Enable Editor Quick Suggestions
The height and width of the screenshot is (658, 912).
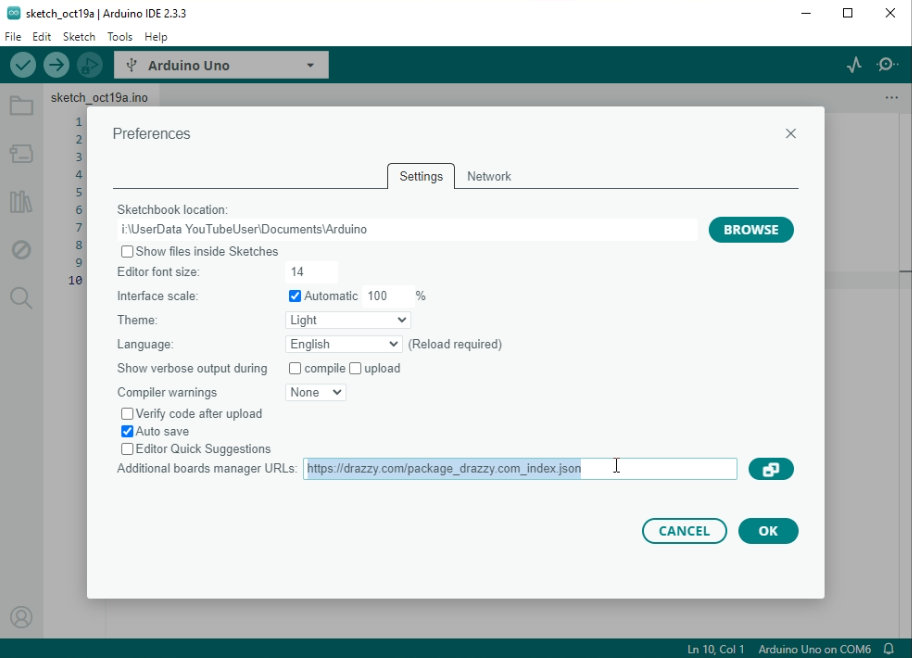(127, 449)
